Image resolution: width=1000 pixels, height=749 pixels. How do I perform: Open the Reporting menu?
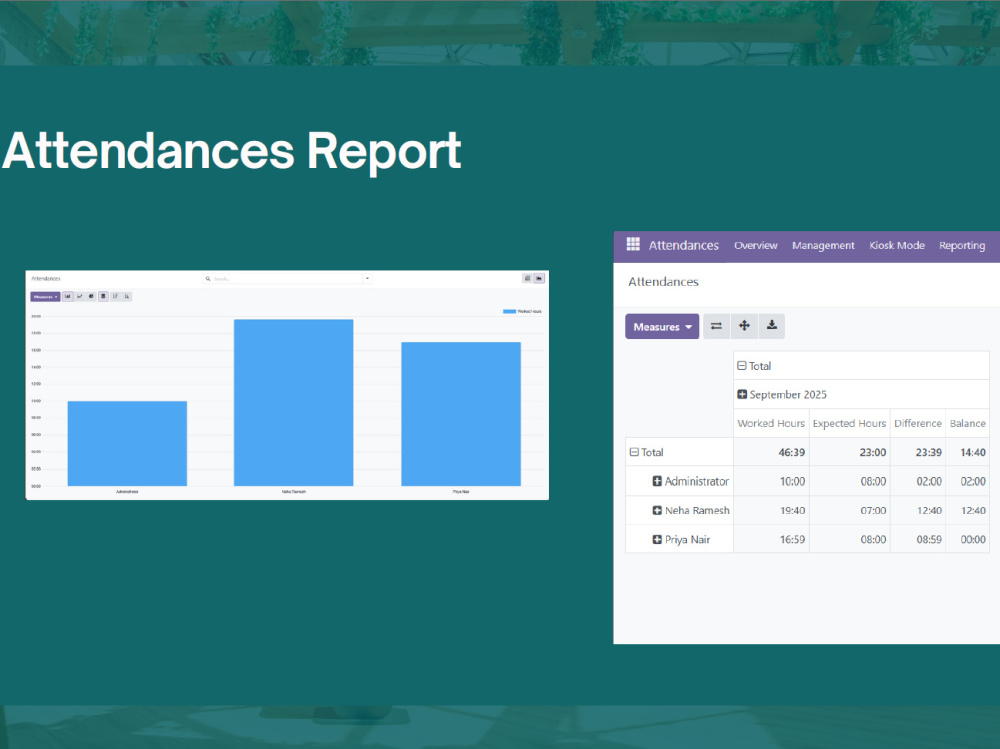click(962, 245)
